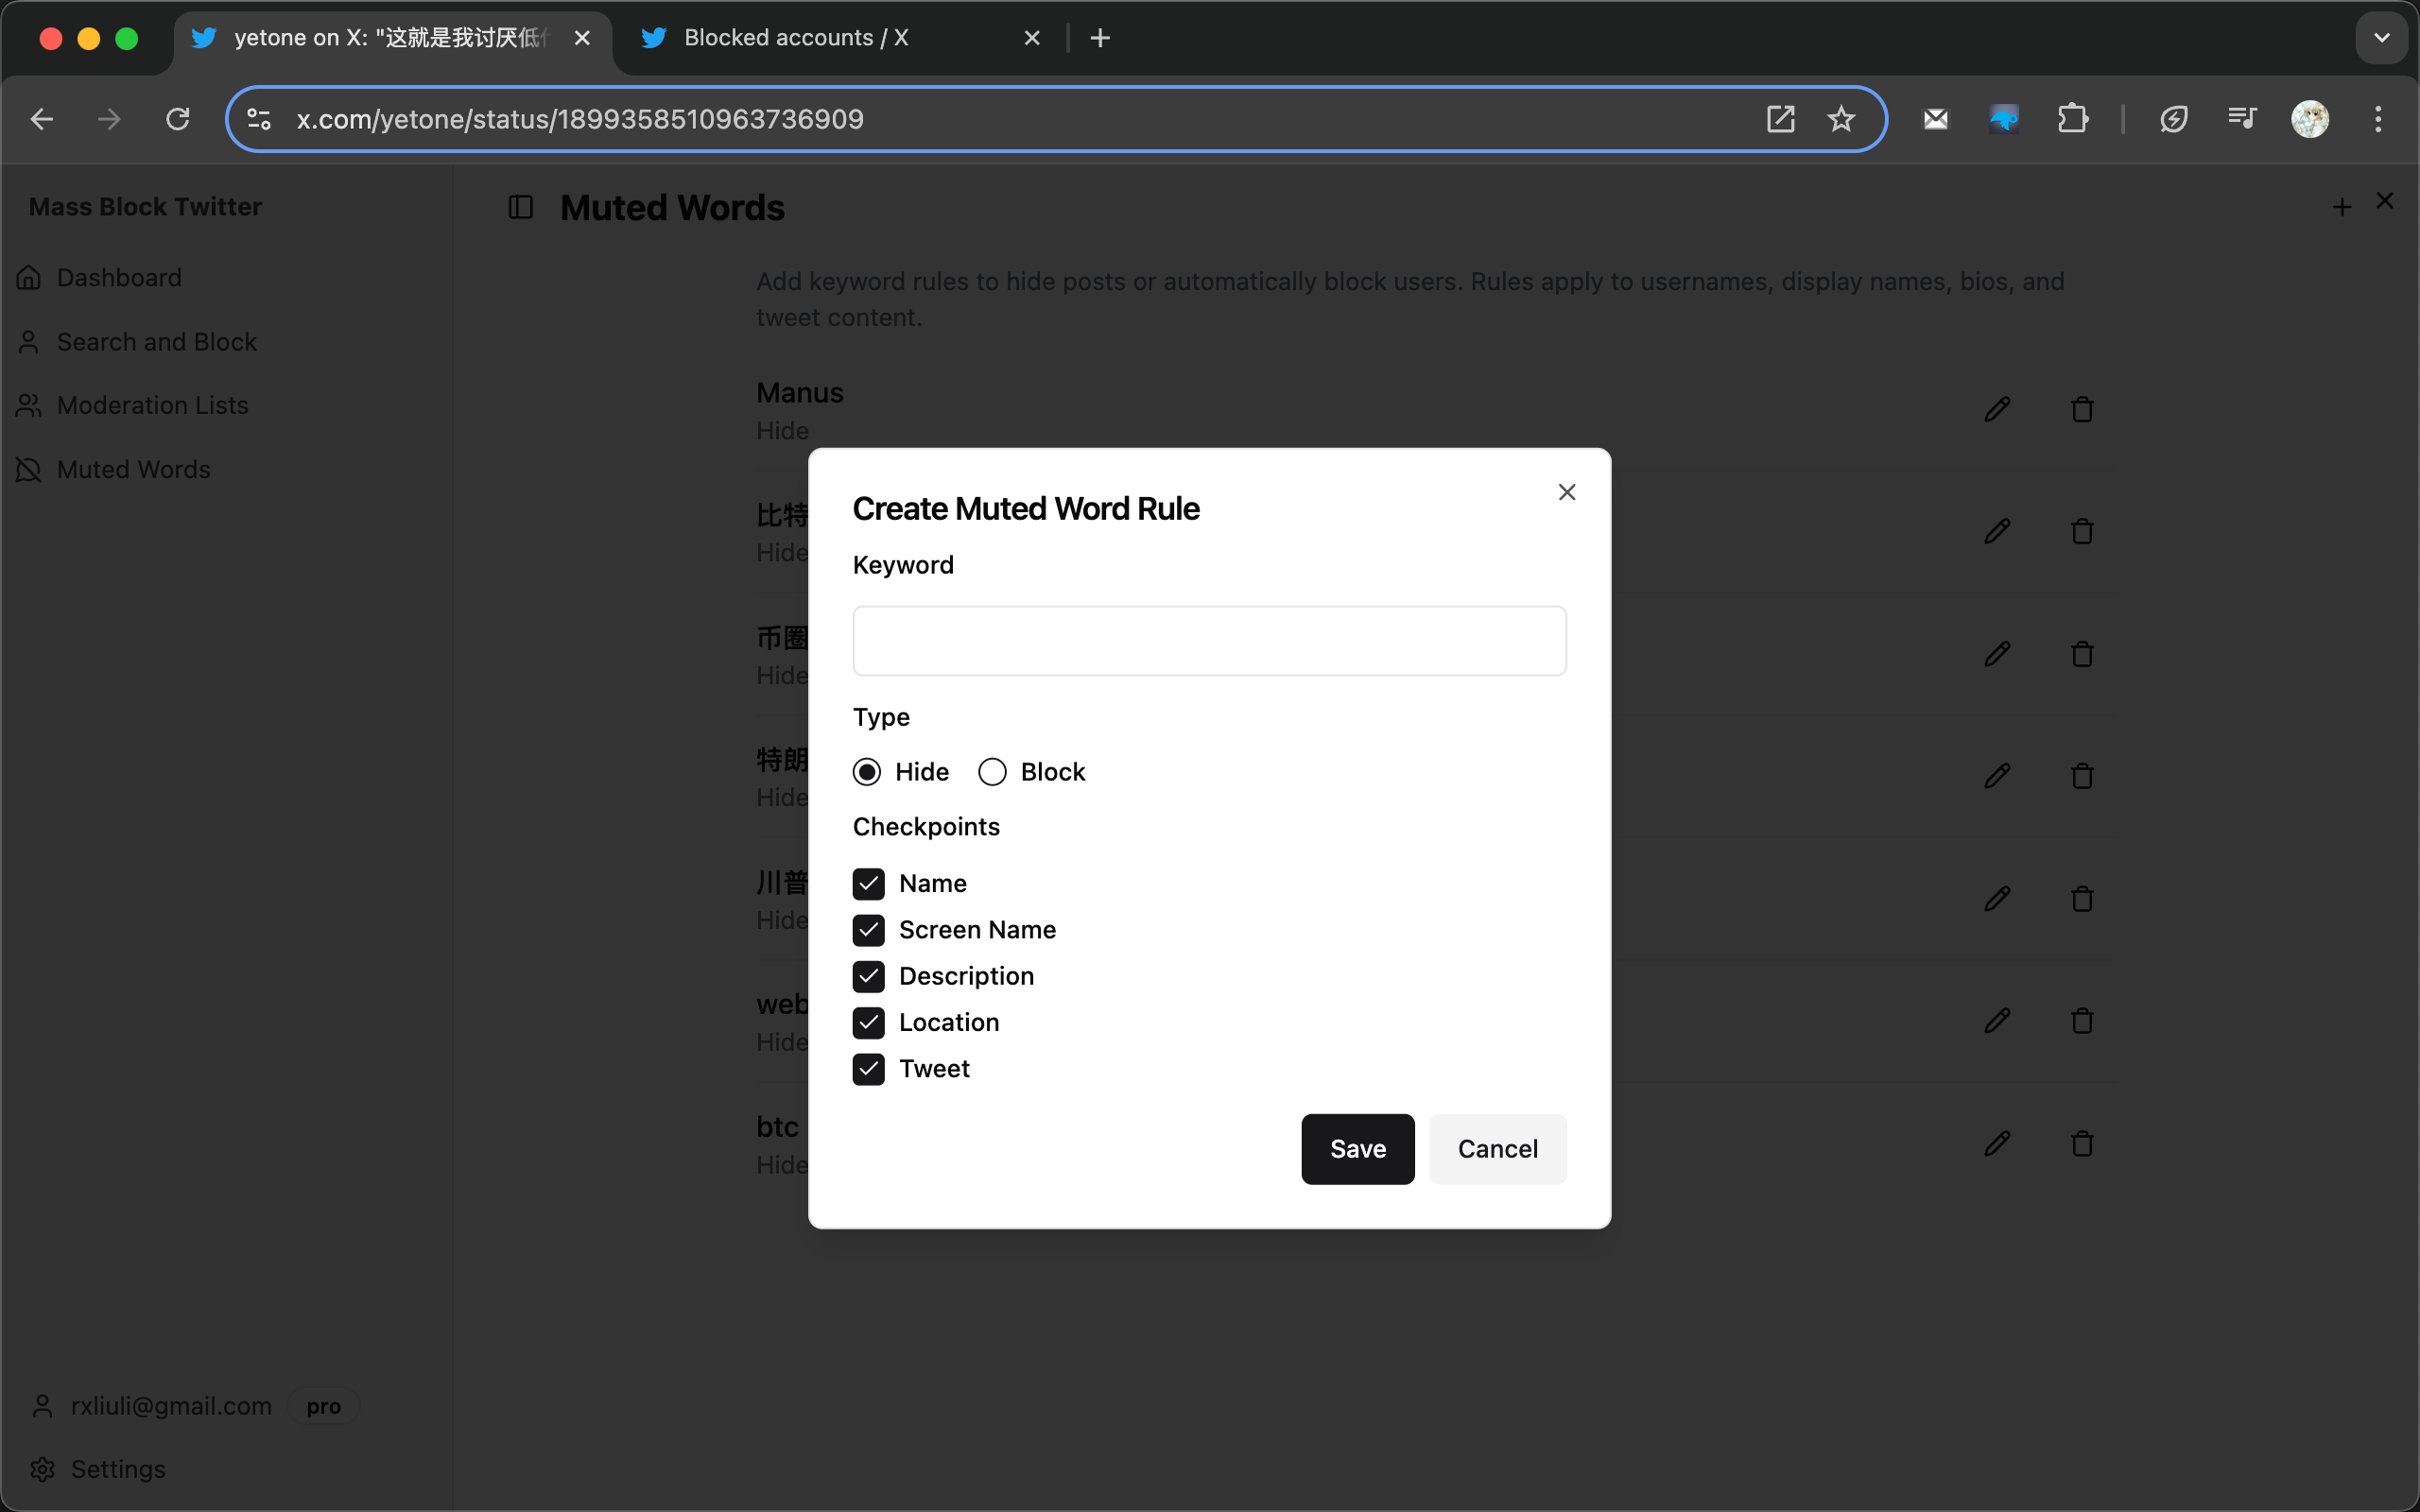Disable the Location checkpoint checkbox
This screenshot has width=2420, height=1512.
(x=868, y=1022)
